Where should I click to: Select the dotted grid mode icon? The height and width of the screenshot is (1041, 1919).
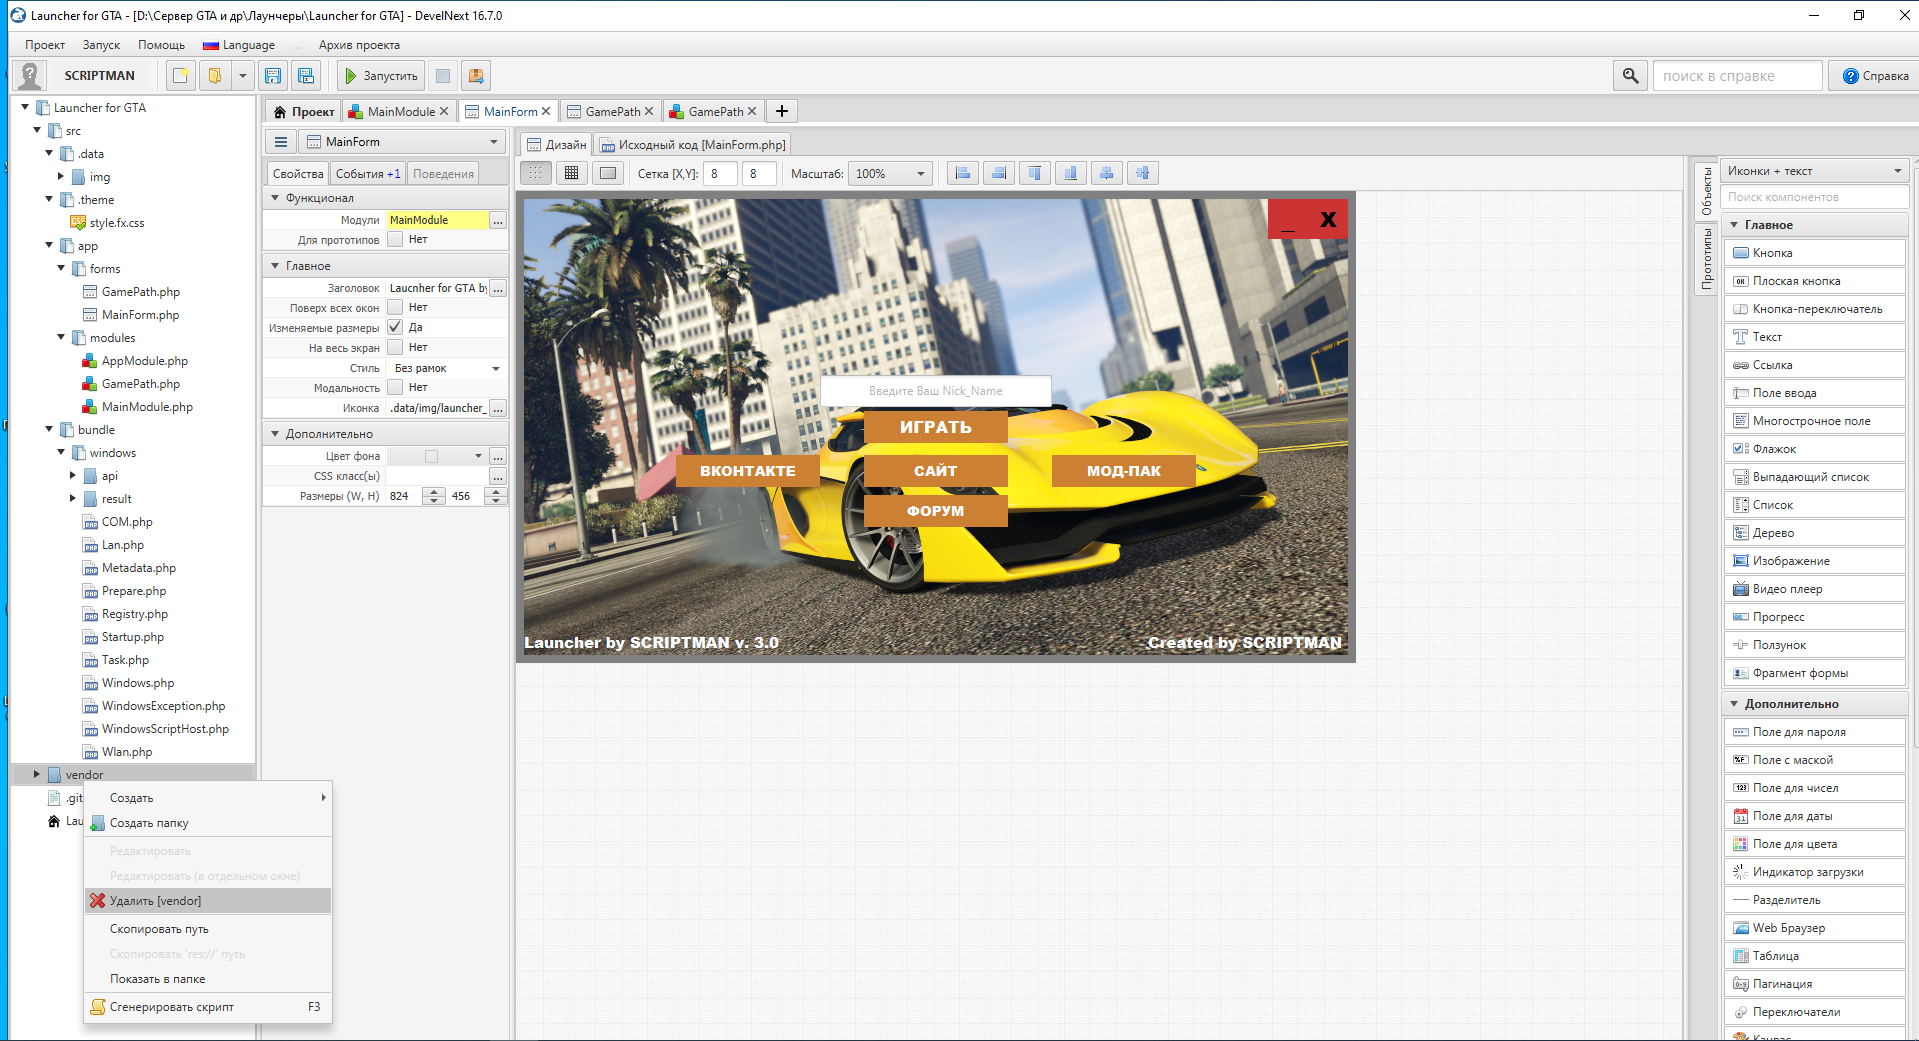click(536, 173)
